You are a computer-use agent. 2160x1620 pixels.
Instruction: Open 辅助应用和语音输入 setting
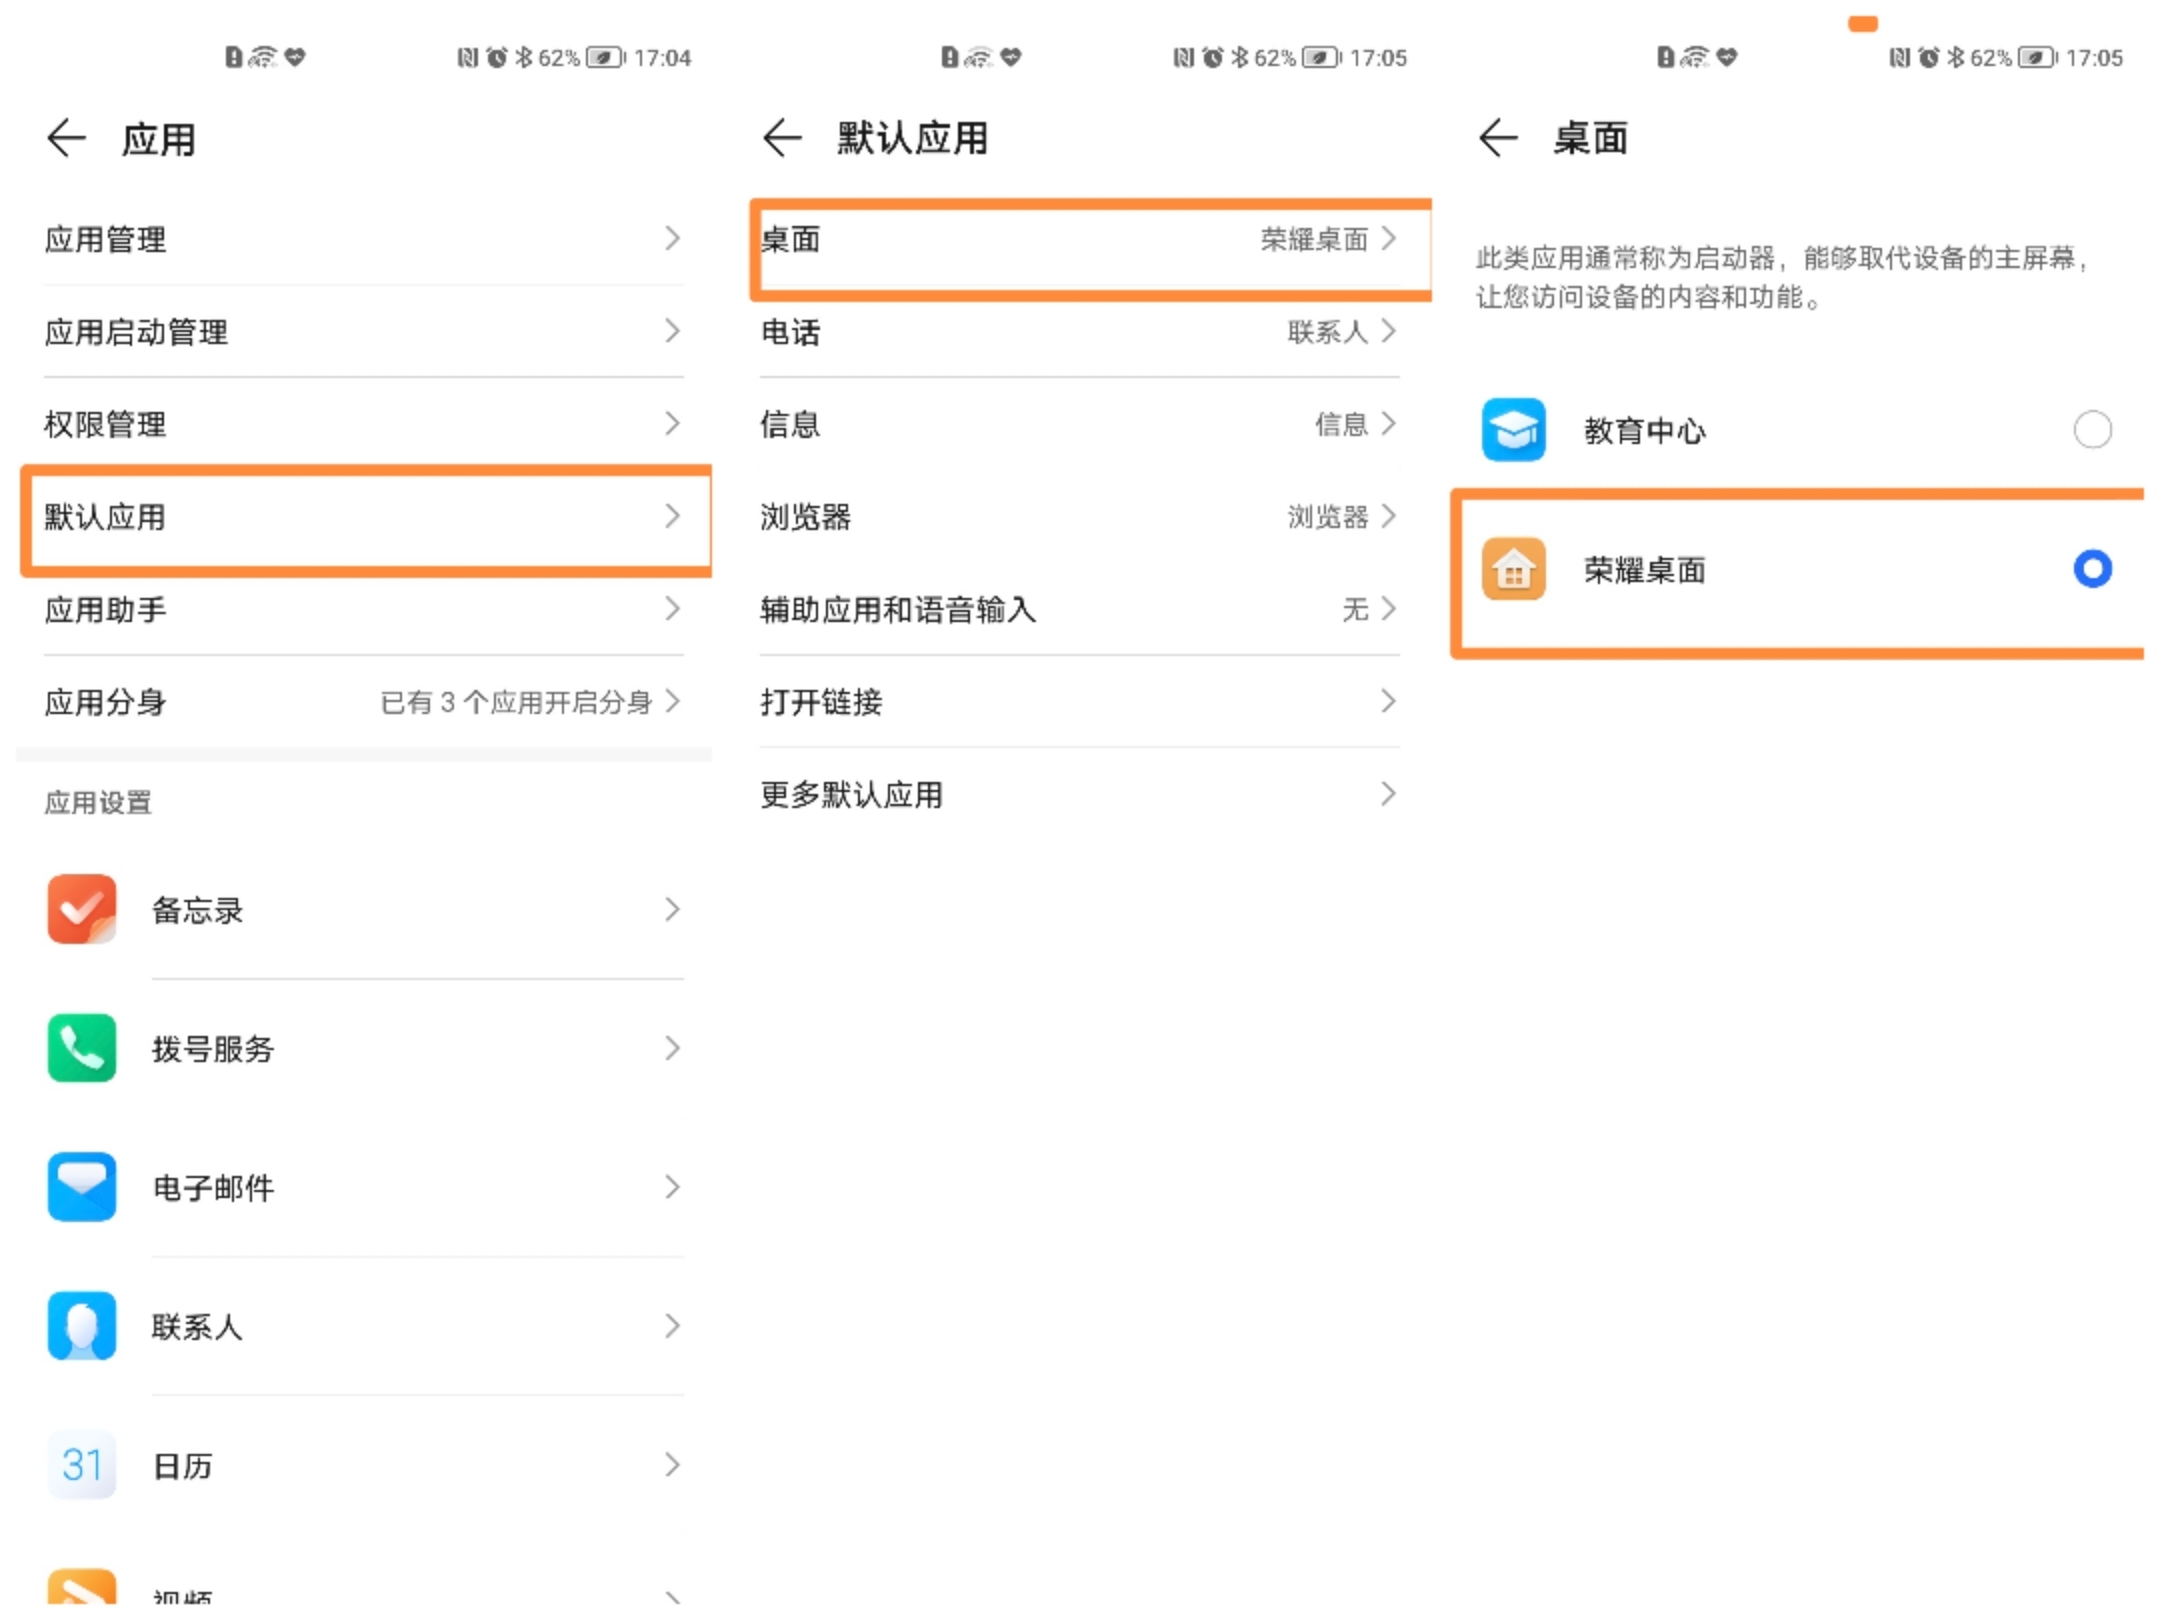1080,609
